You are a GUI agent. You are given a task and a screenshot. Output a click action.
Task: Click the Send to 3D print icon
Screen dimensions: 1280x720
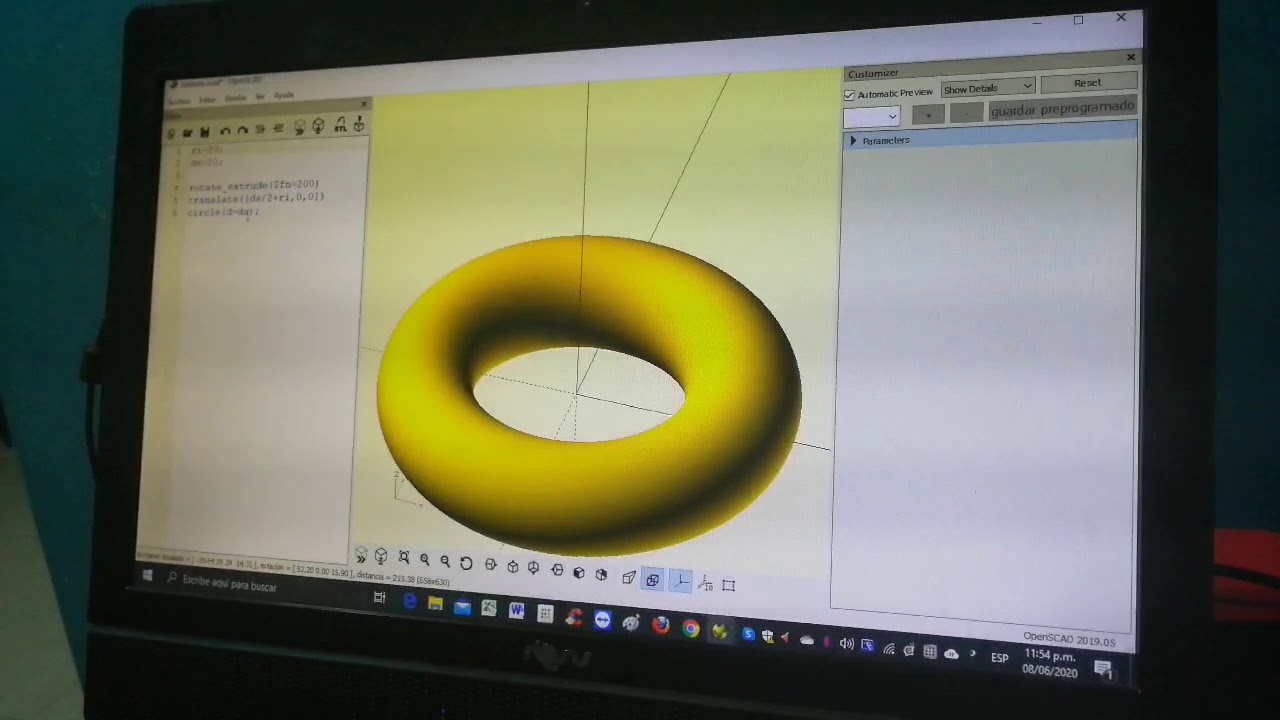pyautogui.click(x=358, y=125)
